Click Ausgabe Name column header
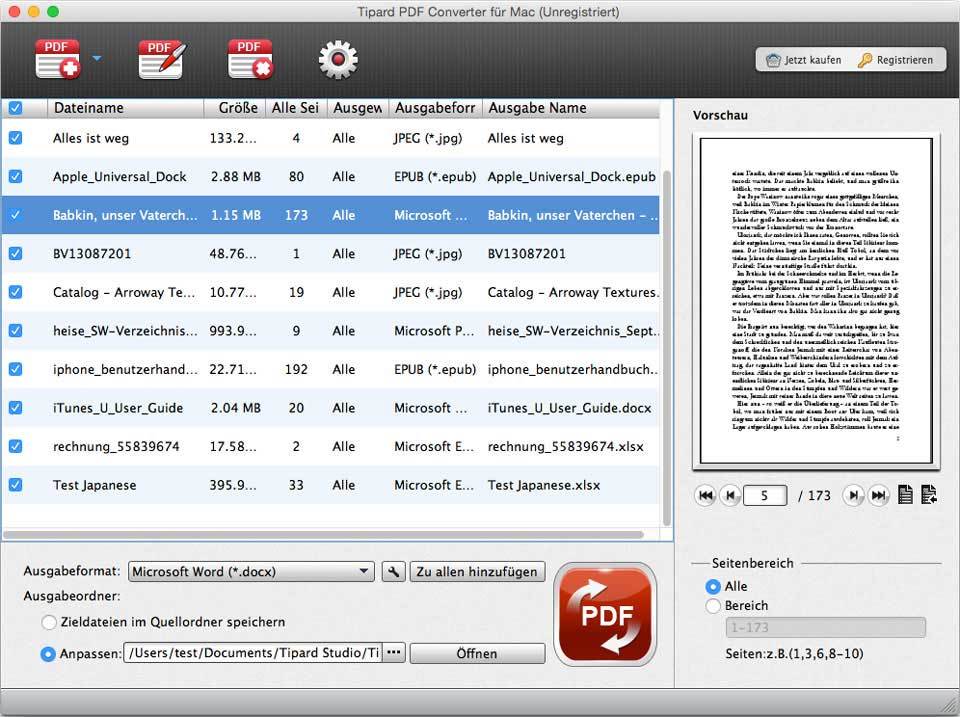 tap(571, 108)
